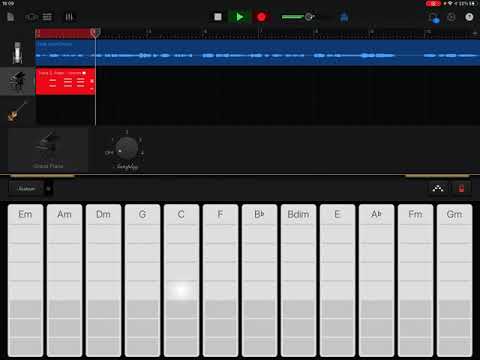
Task: Add song section with plus on ruler
Action: [475, 33]
